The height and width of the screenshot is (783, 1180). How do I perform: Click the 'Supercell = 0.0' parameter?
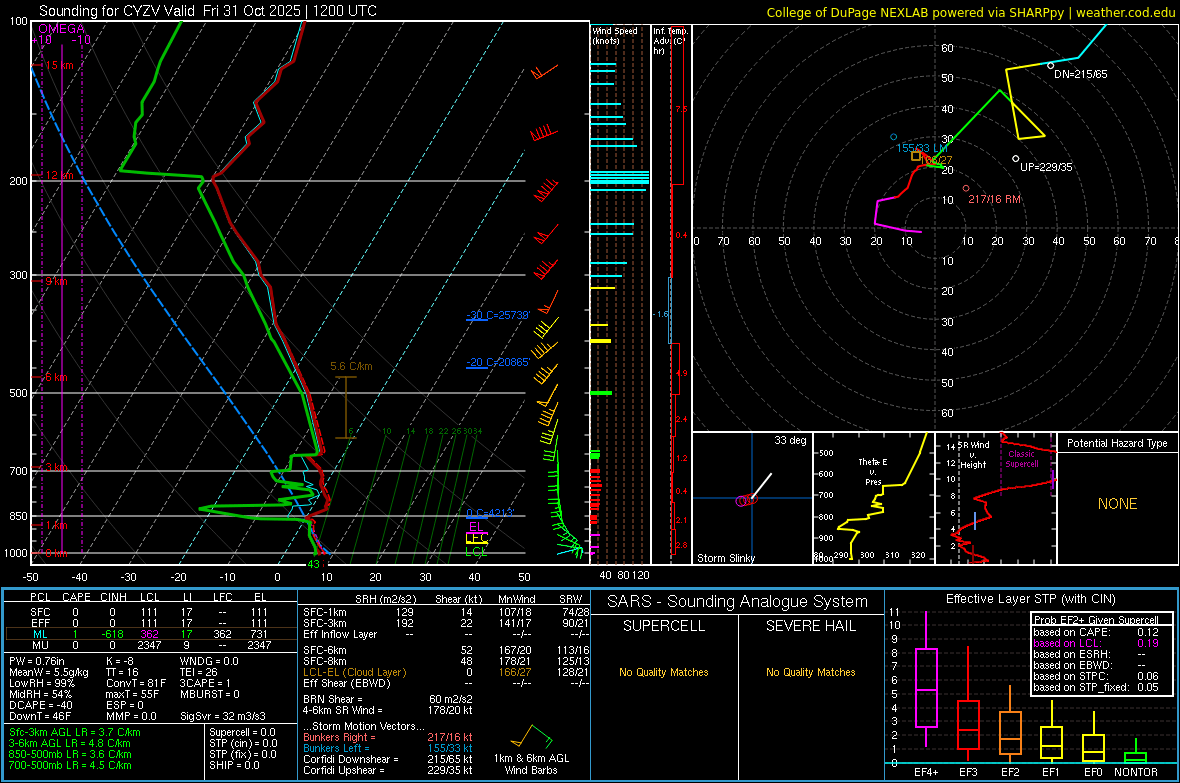(x=242, y=732)
